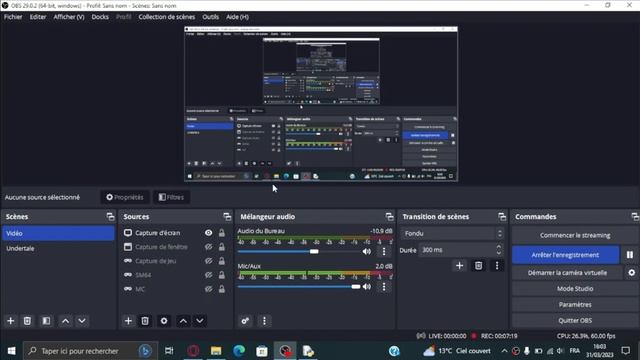640x360 pixels.
Task: Add a new scene with plus icon
Action: 11,321
